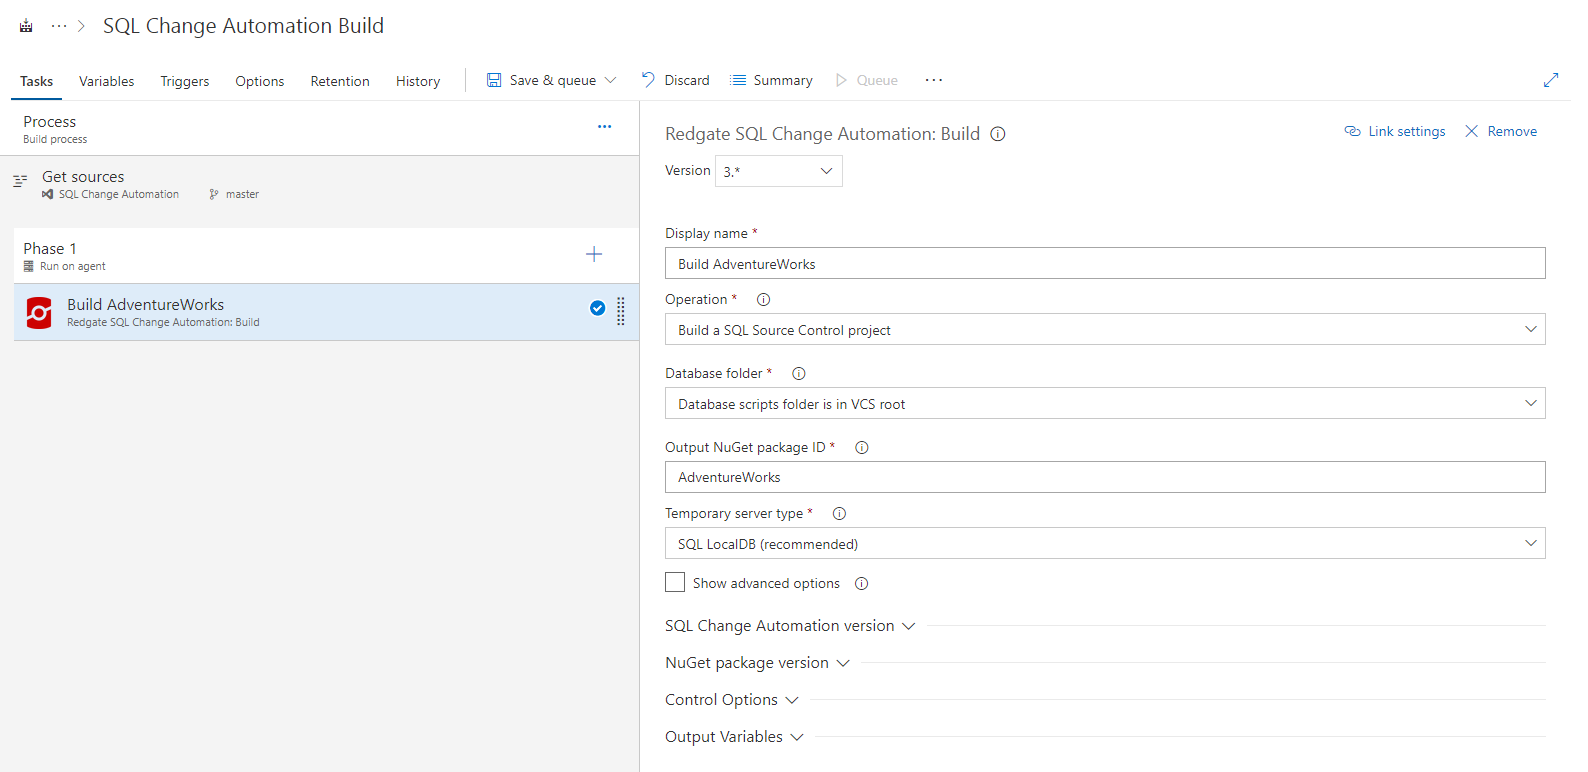The height and width of the screenshot is (772, 1588).
Task: Click the Get sources filter icon
Action: (x=20, y=181)
